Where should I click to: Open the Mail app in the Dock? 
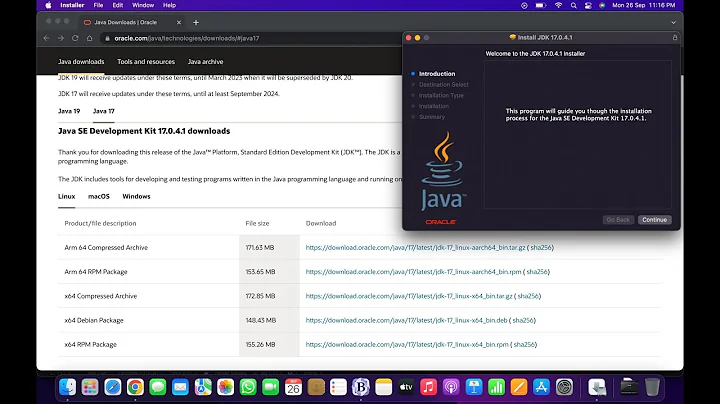(180, 387)
